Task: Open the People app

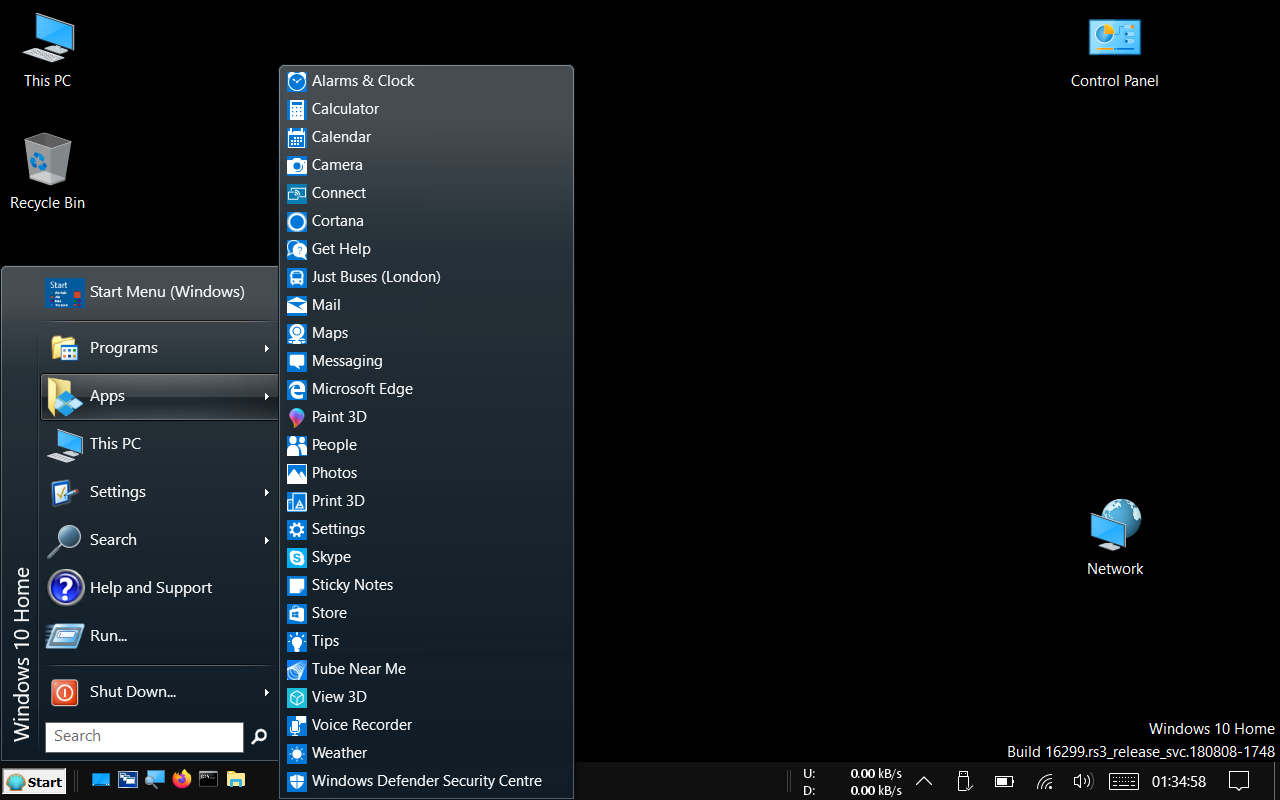Action: tap(426, 445)
